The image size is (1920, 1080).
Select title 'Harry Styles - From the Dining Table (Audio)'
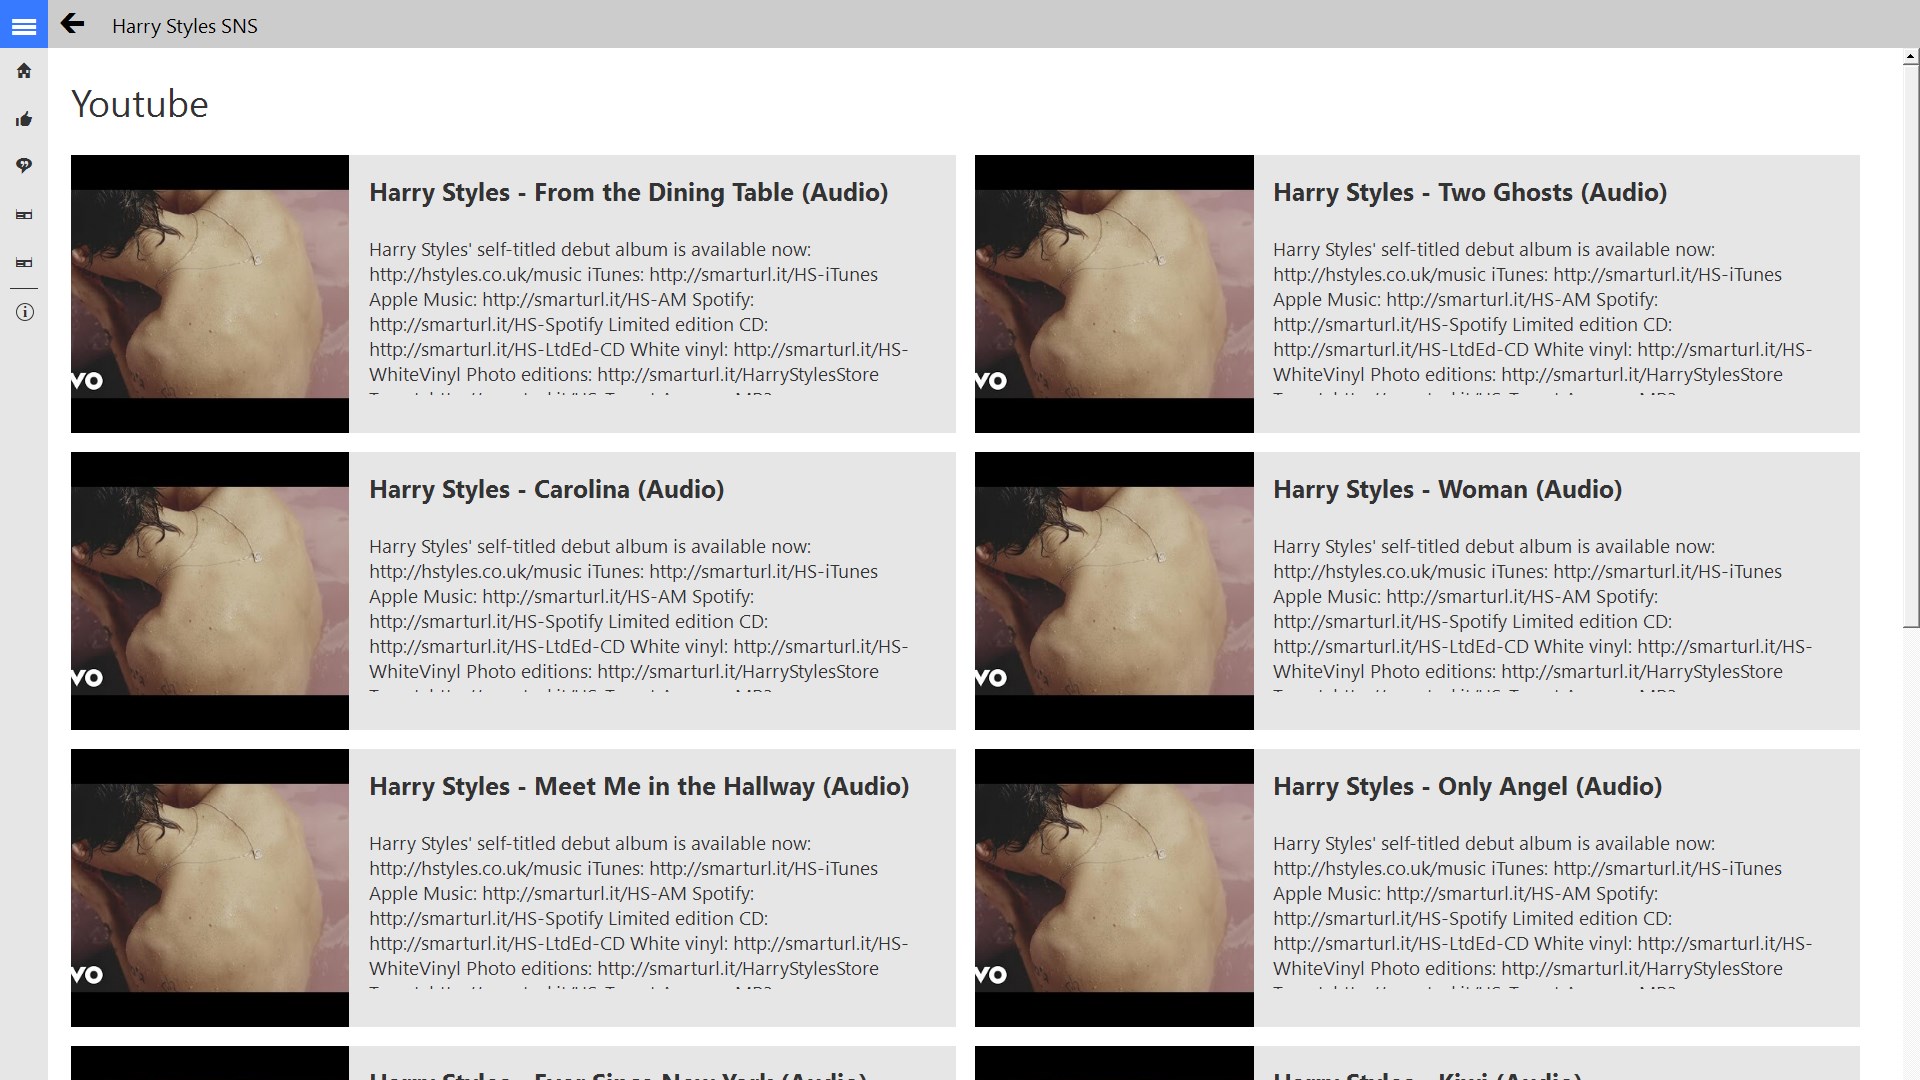tap(628, 192)
